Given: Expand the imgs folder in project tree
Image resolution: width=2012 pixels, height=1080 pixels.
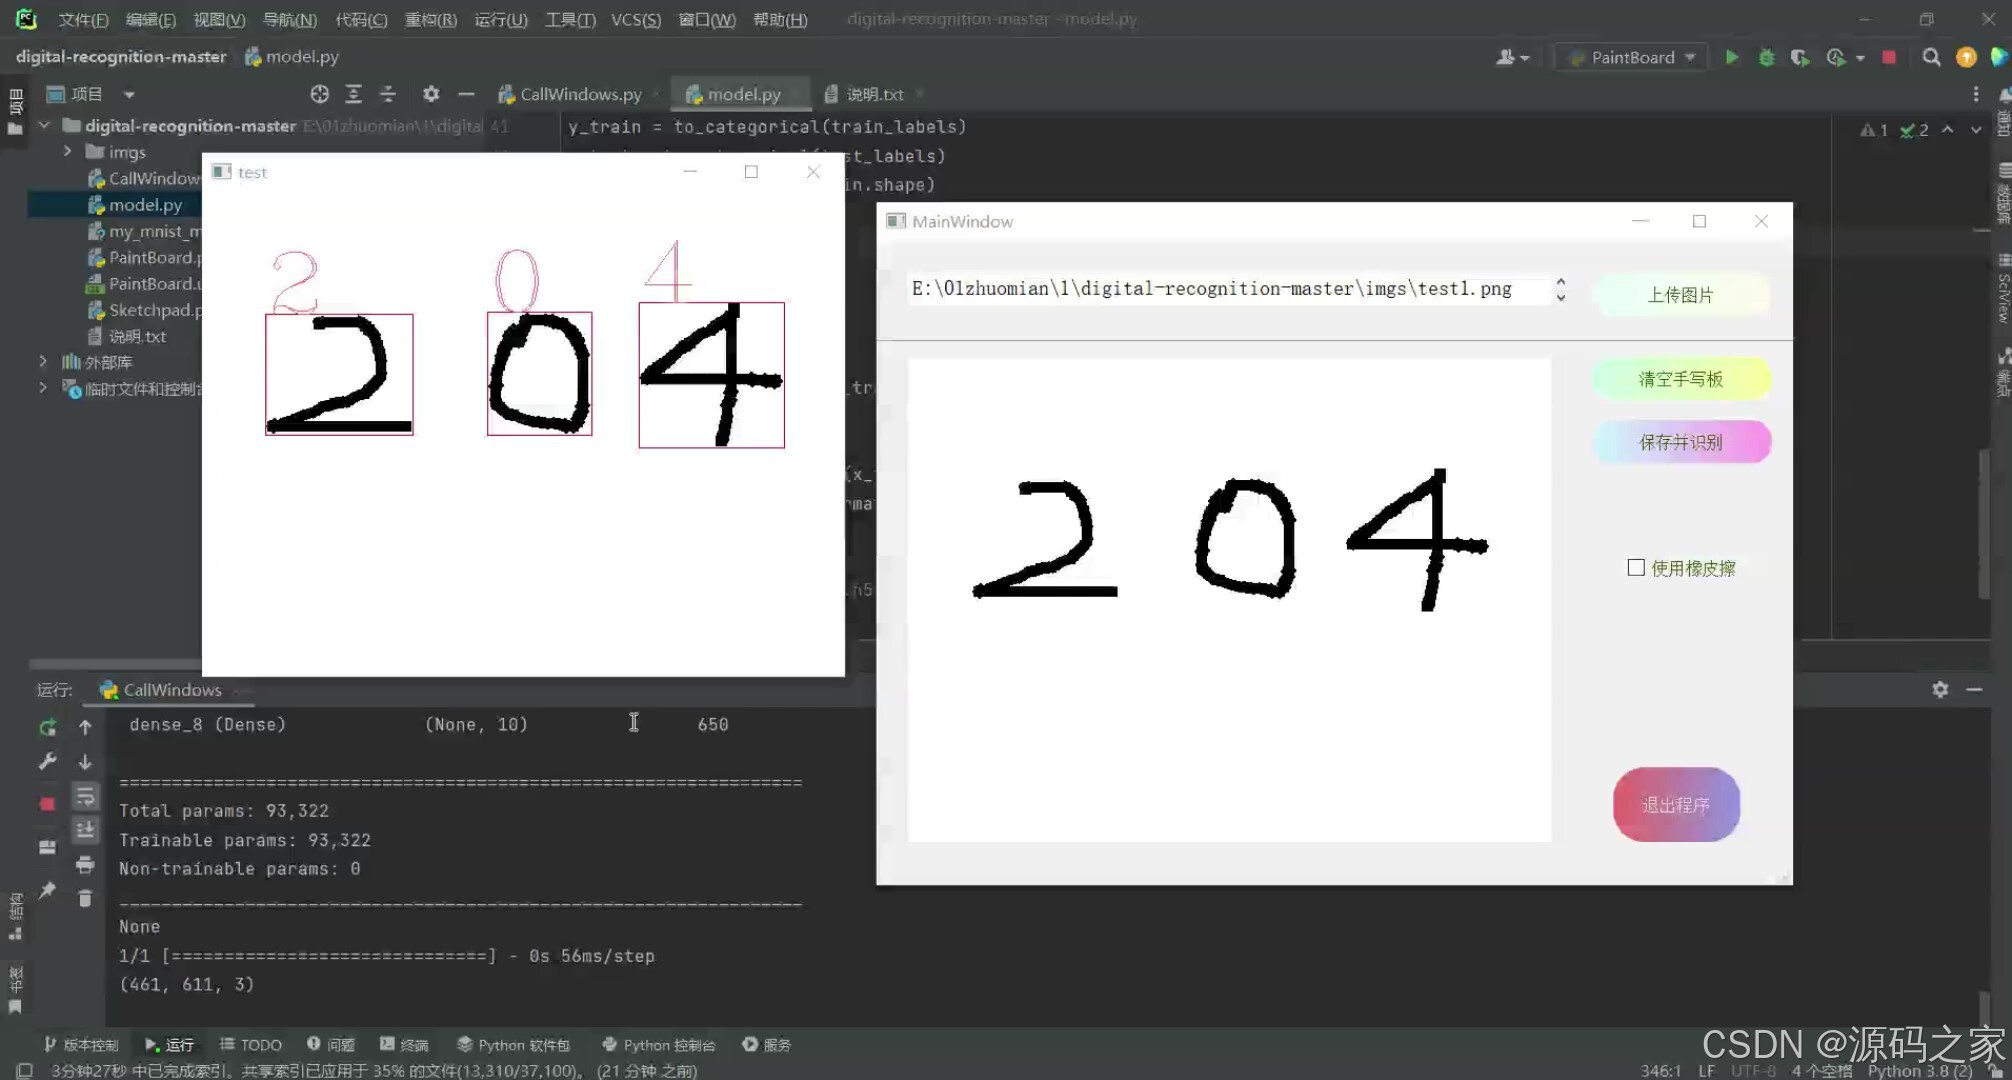Looking at the screenshot, I should click(x=67, y=151).
